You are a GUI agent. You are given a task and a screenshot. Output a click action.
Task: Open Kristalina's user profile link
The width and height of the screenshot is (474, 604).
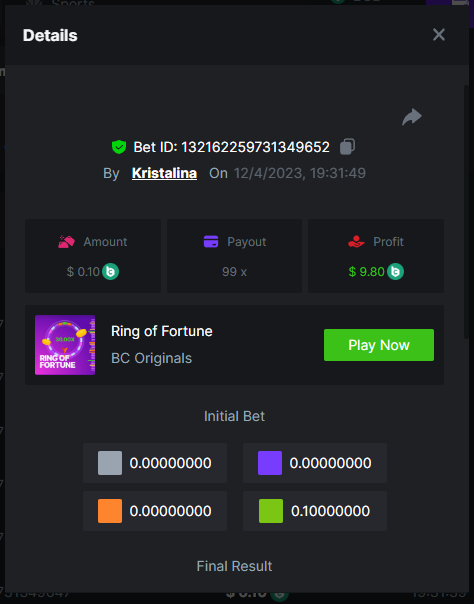(x=164, y=173)
